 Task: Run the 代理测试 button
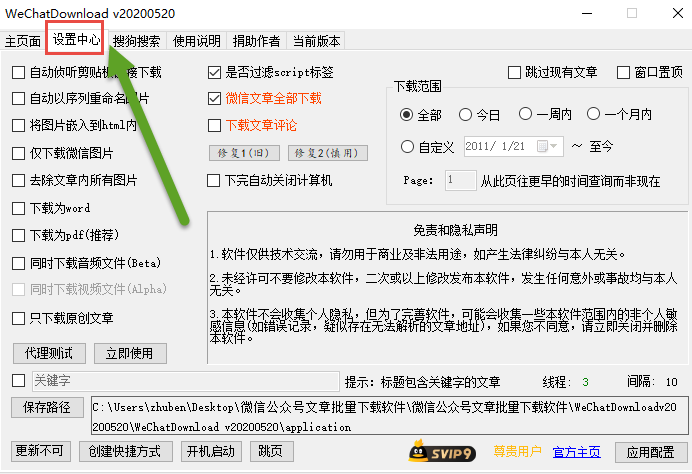tap(49, 353)
